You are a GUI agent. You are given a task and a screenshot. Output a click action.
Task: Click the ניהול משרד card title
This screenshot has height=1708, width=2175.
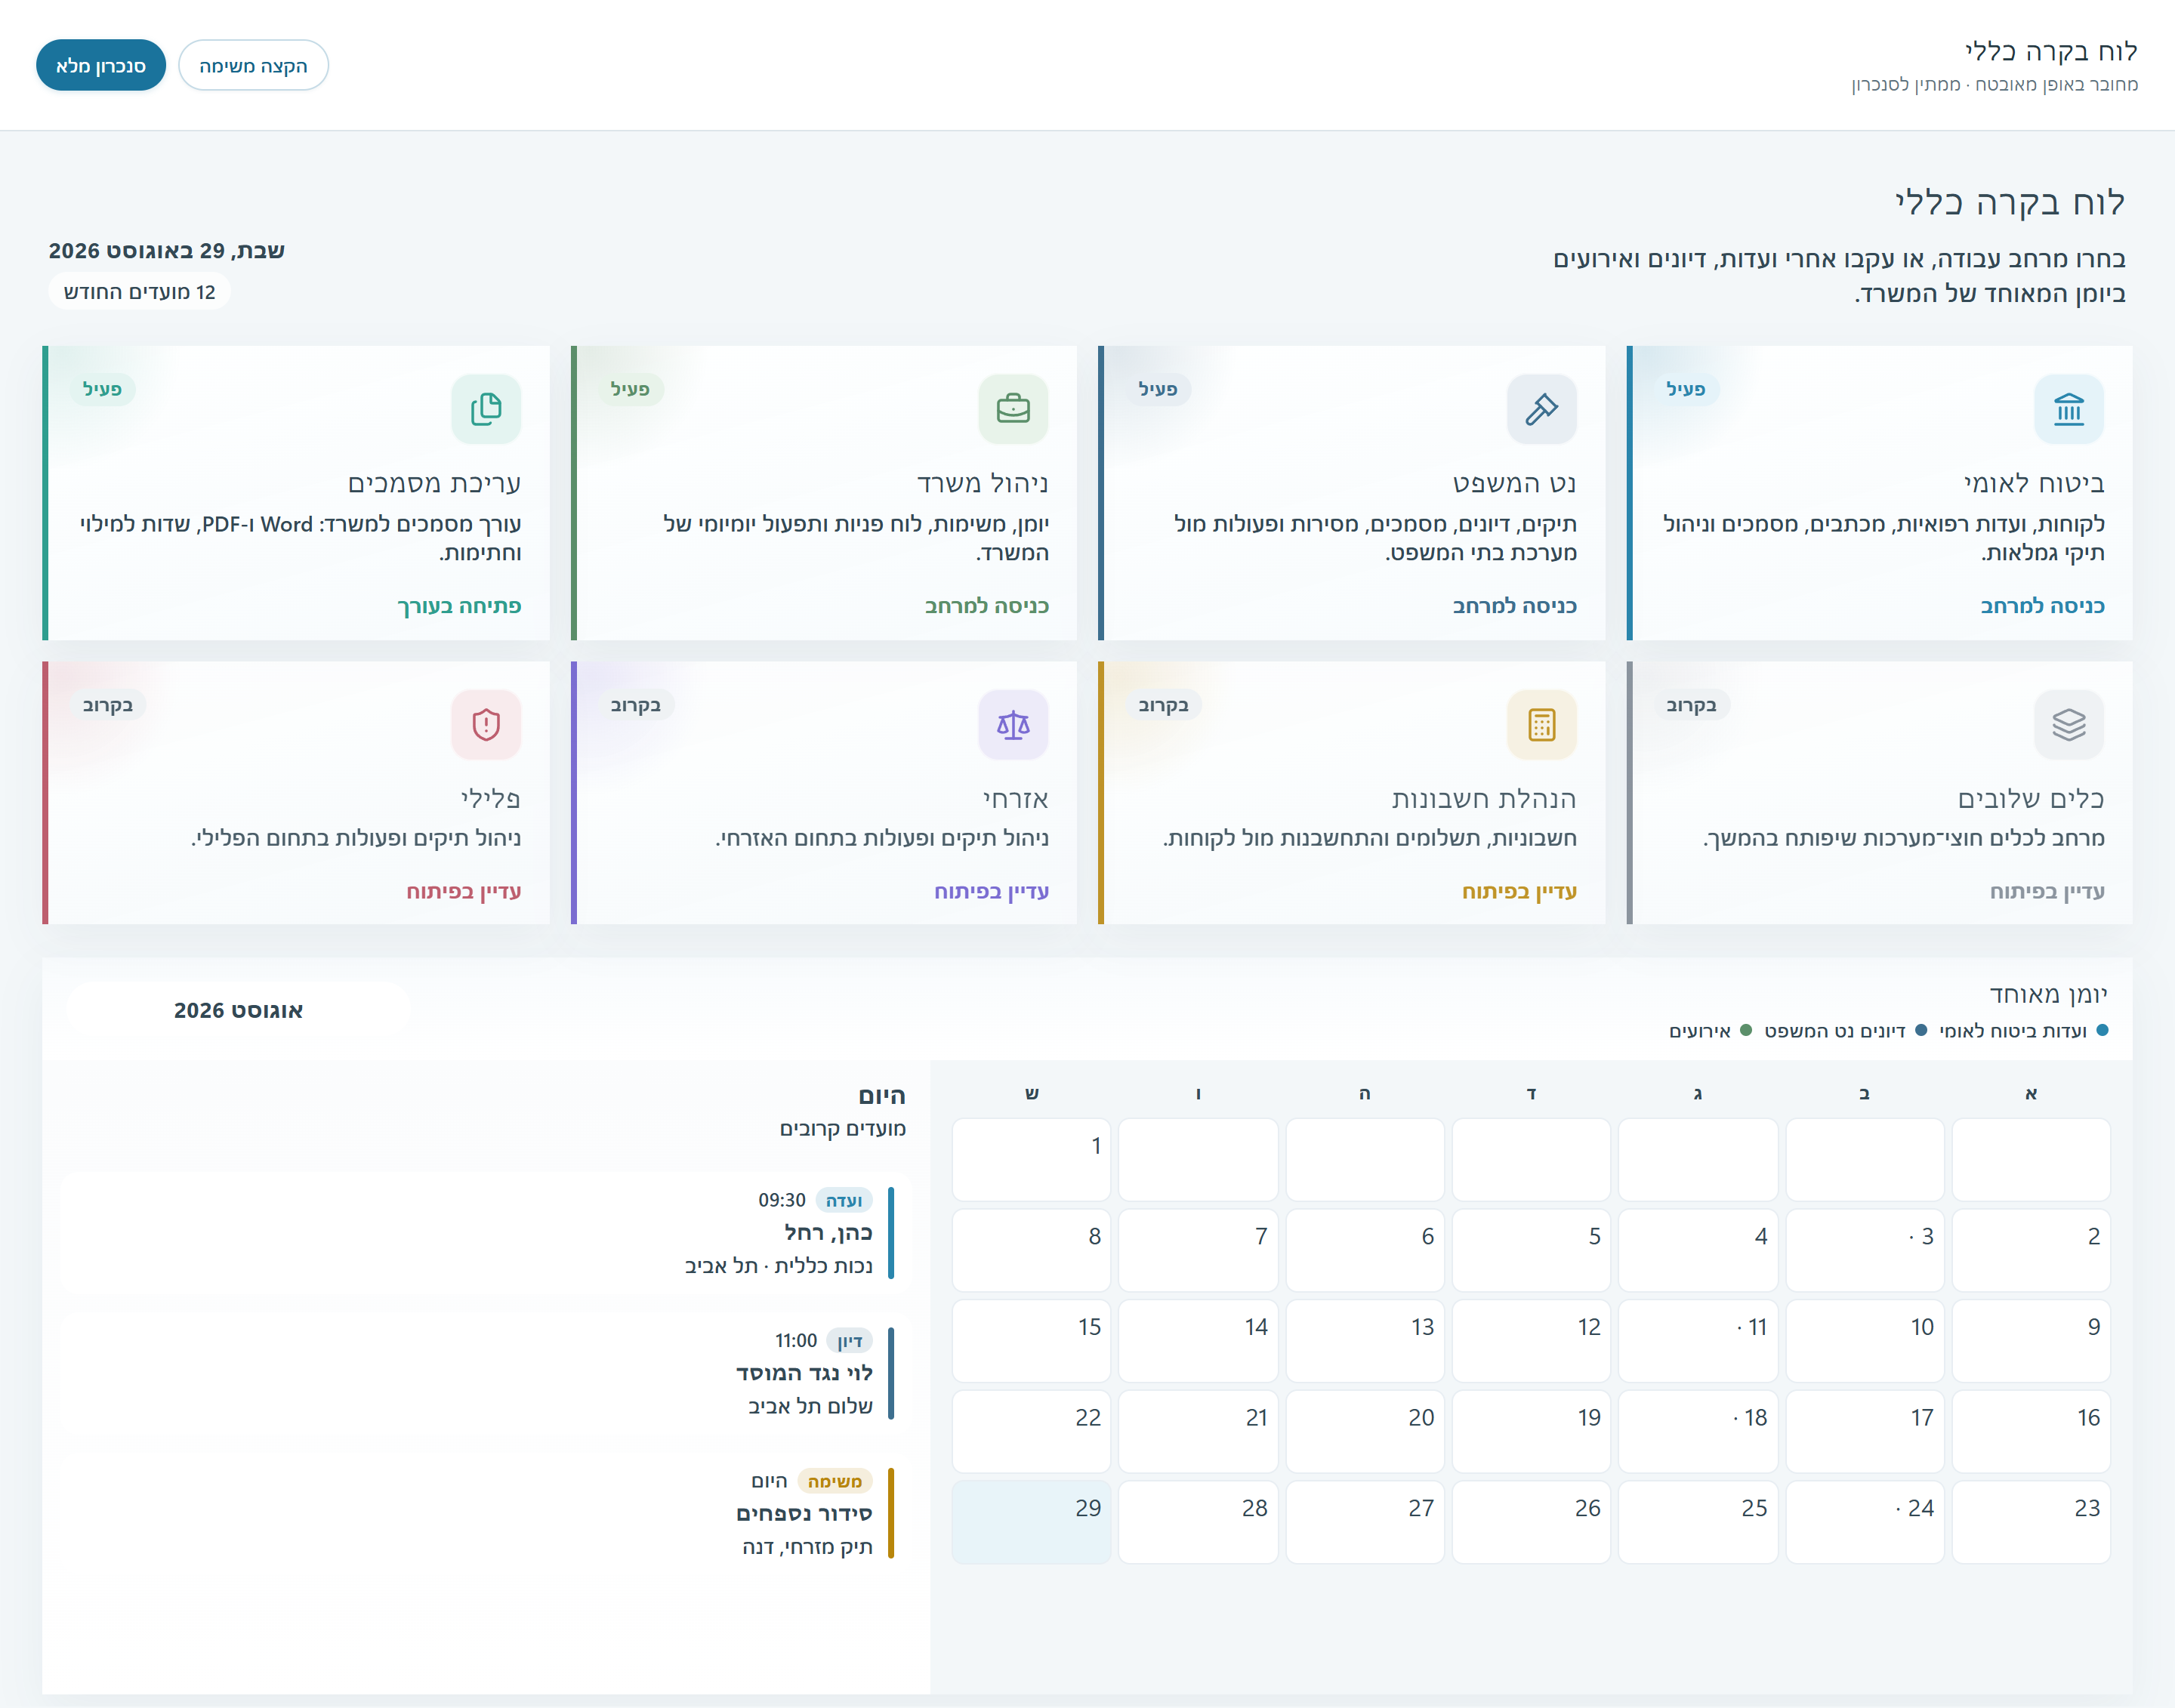click(982, 483)
